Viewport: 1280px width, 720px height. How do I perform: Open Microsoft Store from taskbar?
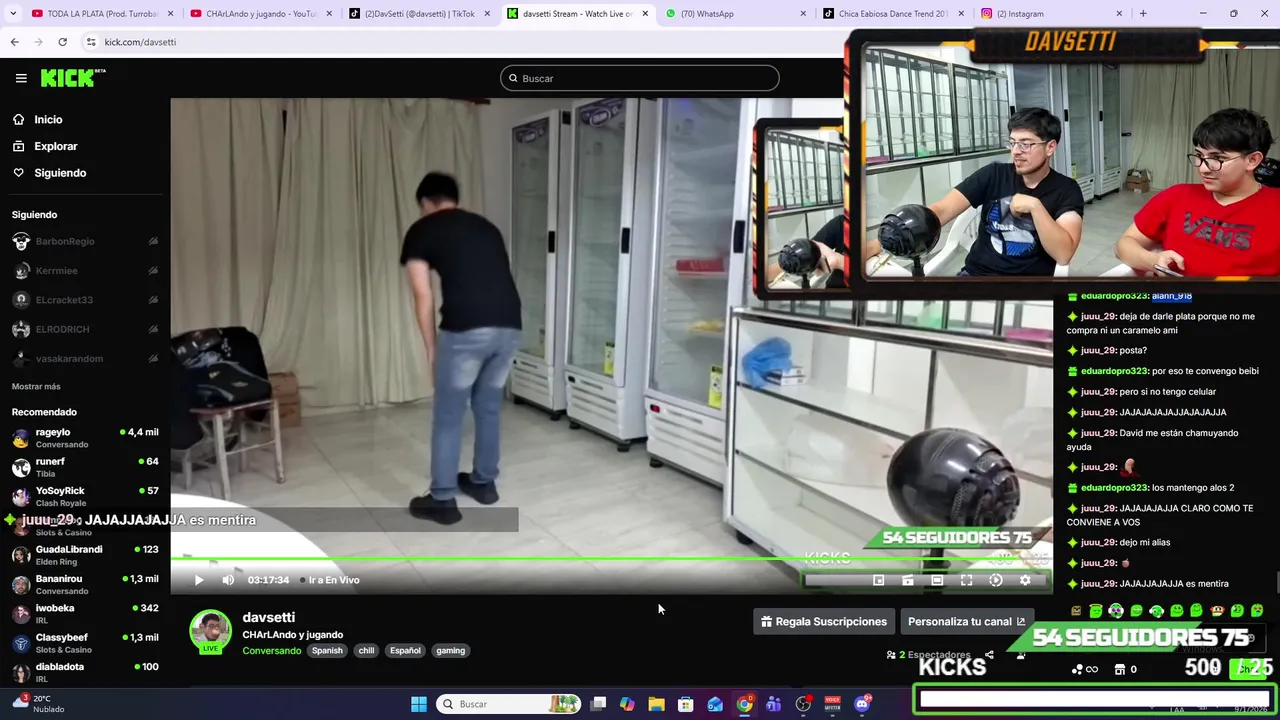coord(686,704)
